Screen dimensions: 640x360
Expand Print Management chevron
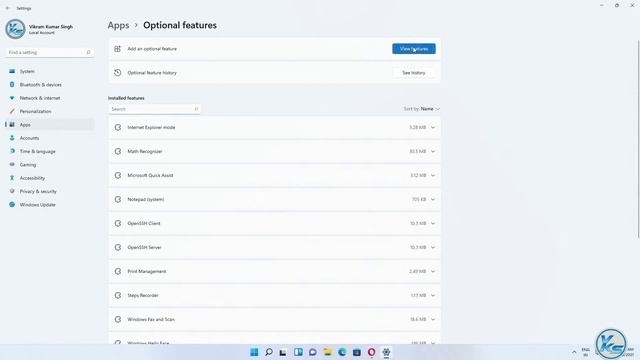433,271
